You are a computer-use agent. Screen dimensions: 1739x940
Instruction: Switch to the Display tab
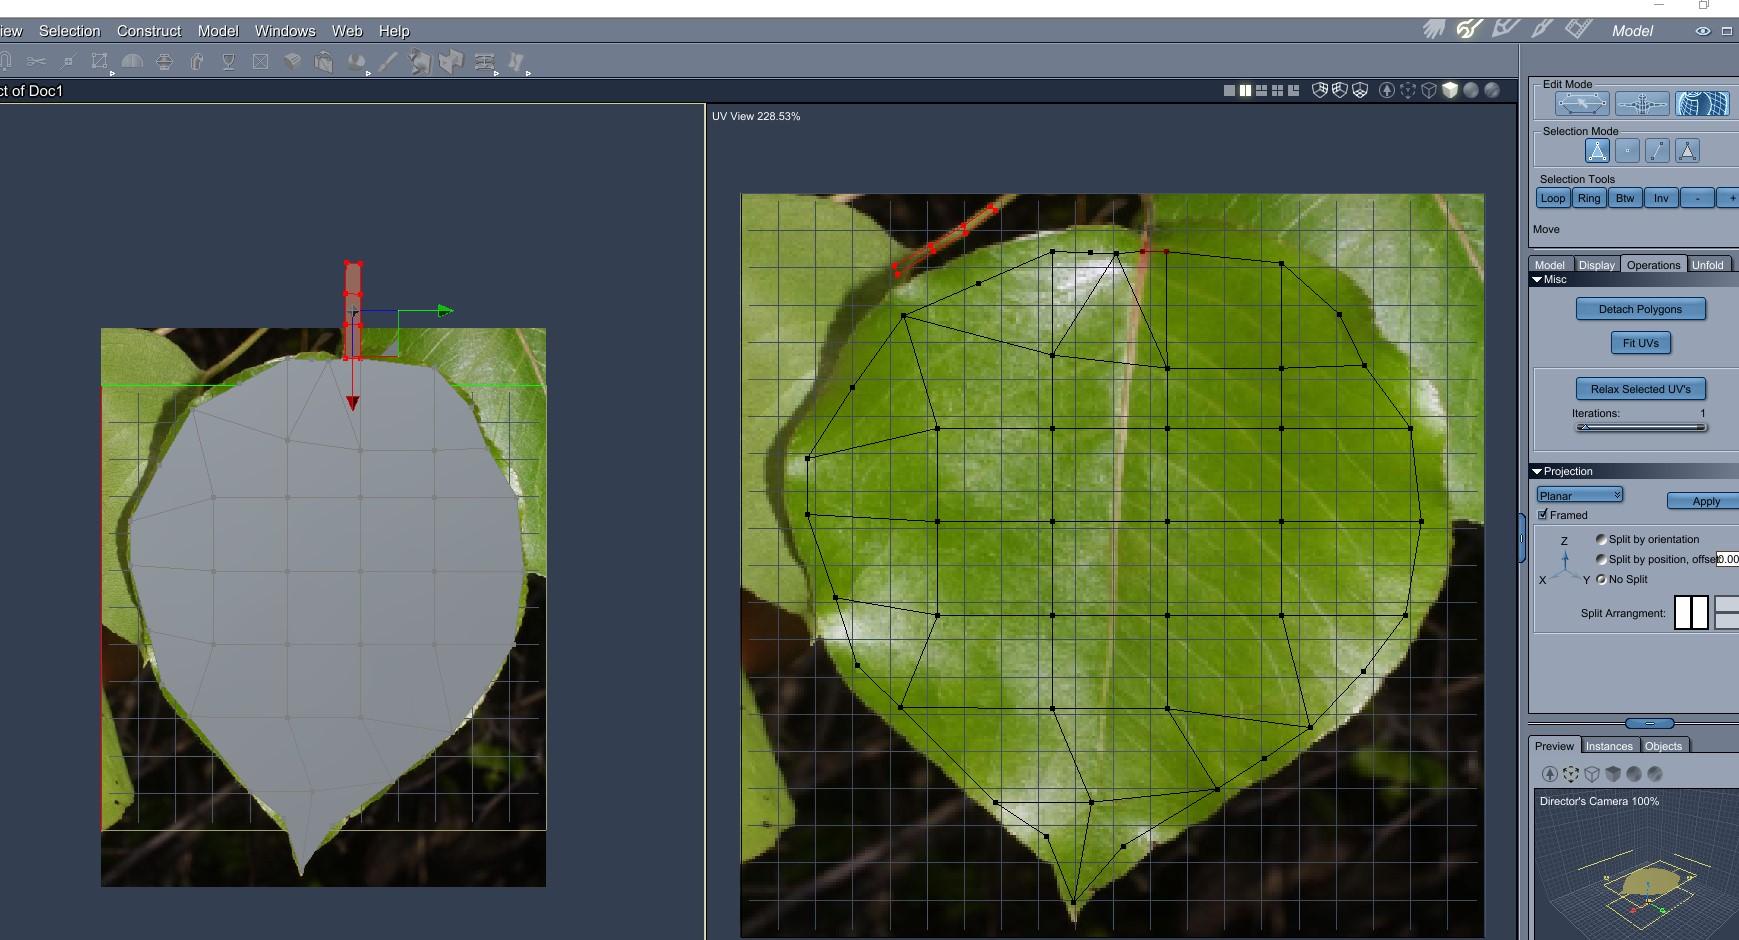[1596, 265]
